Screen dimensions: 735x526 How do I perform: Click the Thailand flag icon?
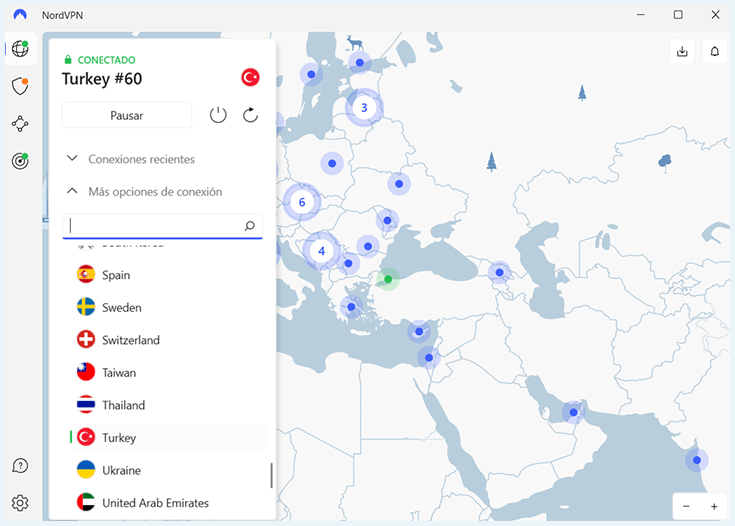click(x=86, y=405)
